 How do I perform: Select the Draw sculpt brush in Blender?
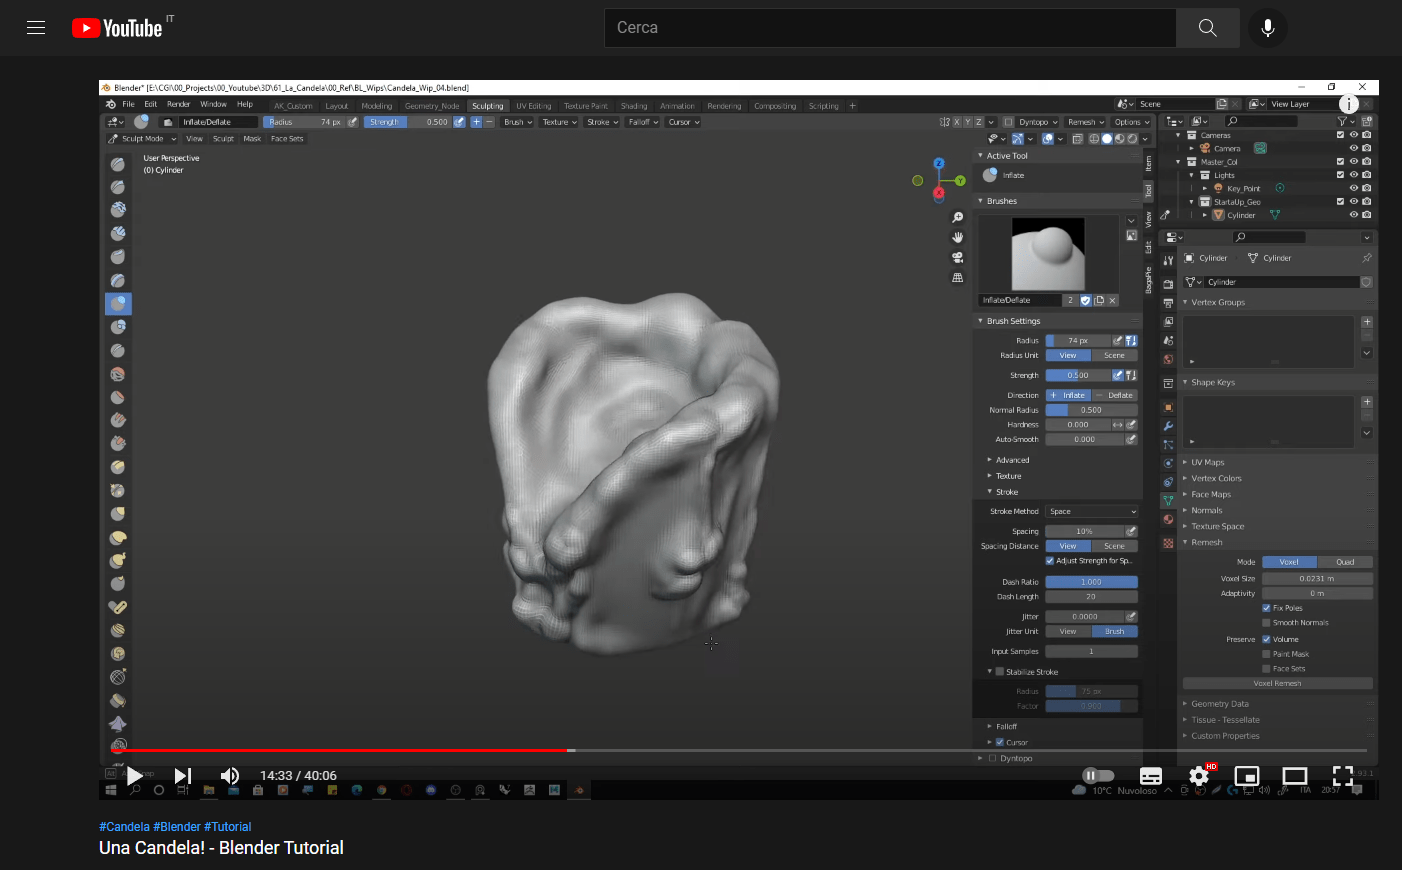(118, 164)
